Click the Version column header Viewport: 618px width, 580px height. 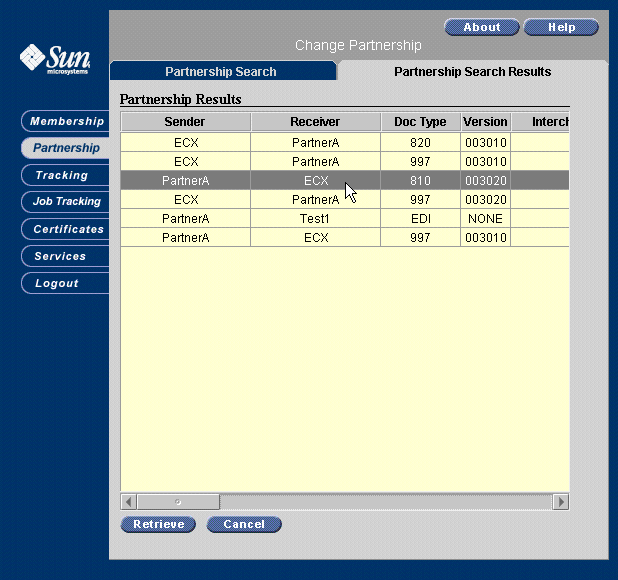[486, 121]
